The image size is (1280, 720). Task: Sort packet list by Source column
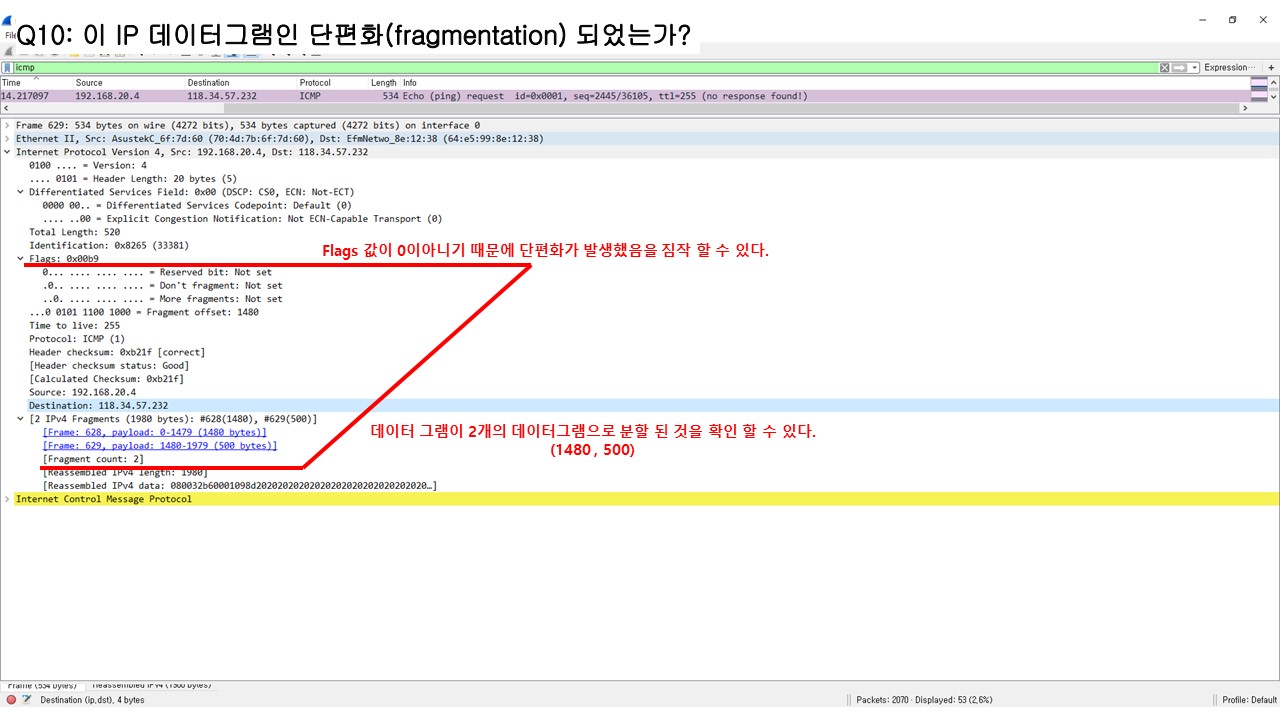(x=129, y=82)
